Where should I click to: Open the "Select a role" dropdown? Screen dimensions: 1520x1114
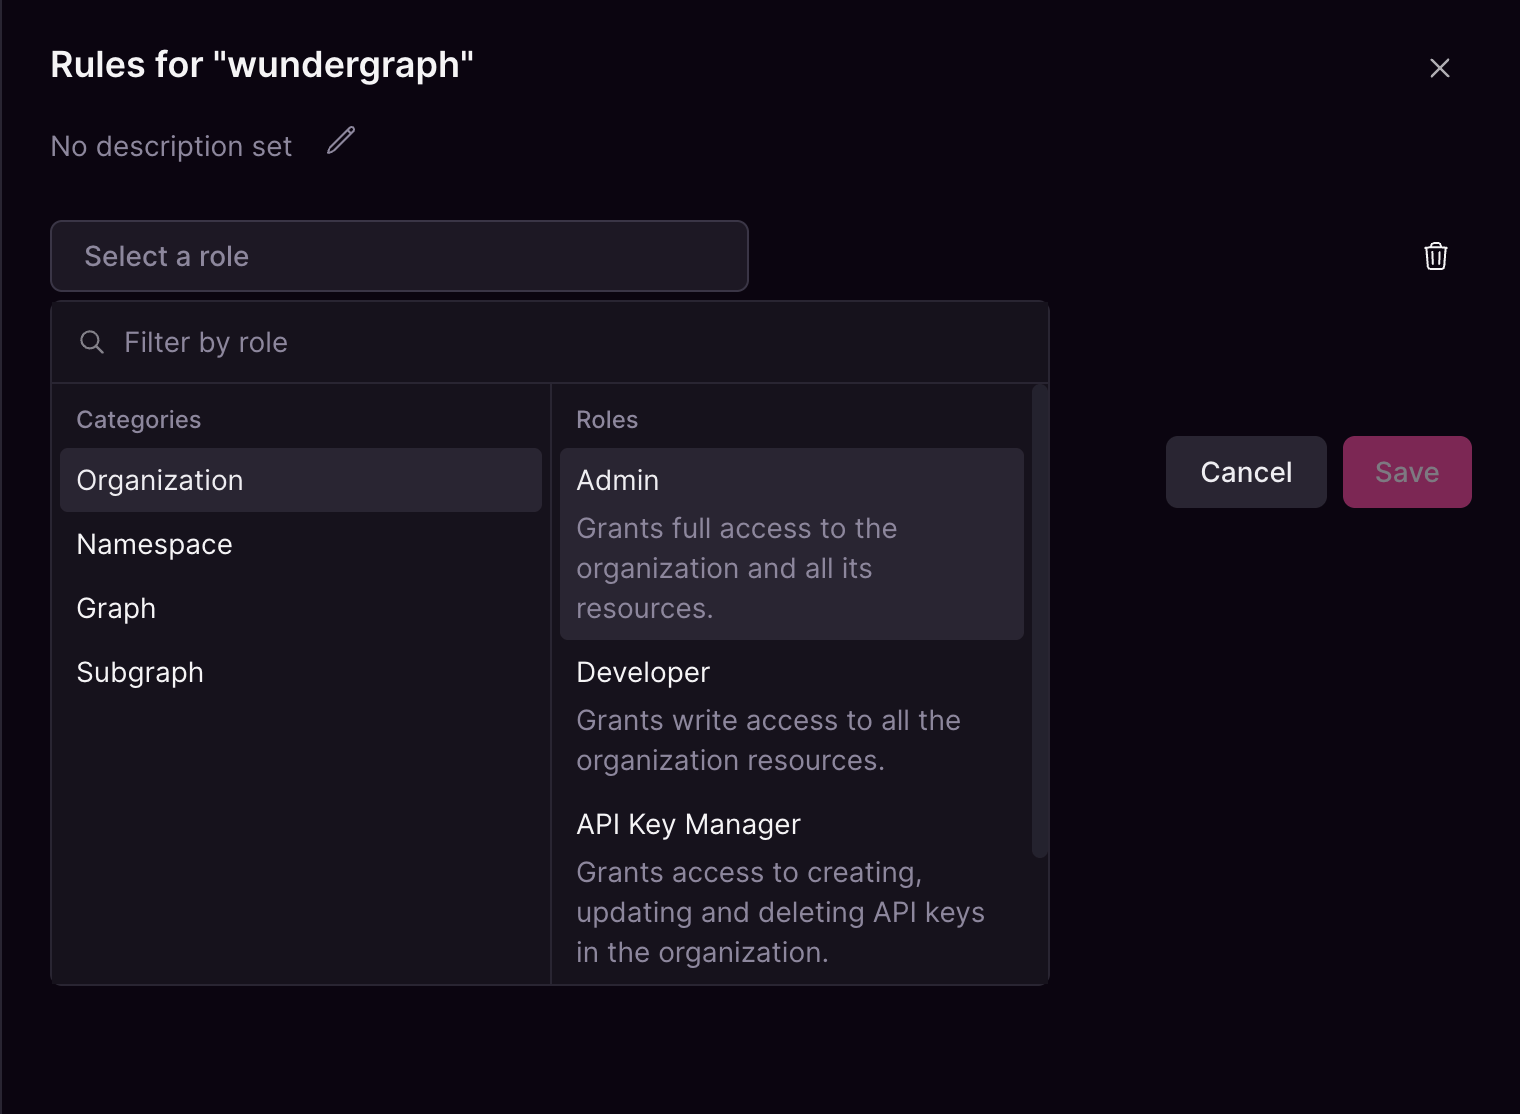click(x=399, y=256)
